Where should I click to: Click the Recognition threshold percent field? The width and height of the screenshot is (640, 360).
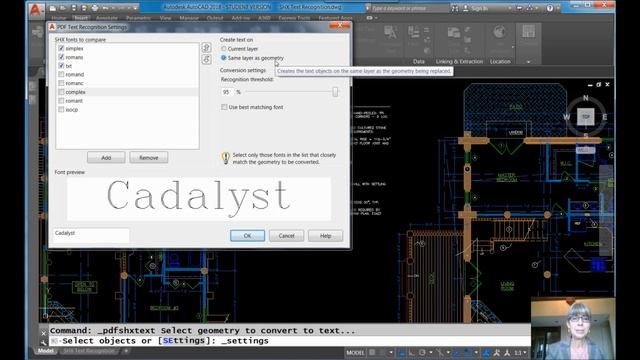click(227, 92)
